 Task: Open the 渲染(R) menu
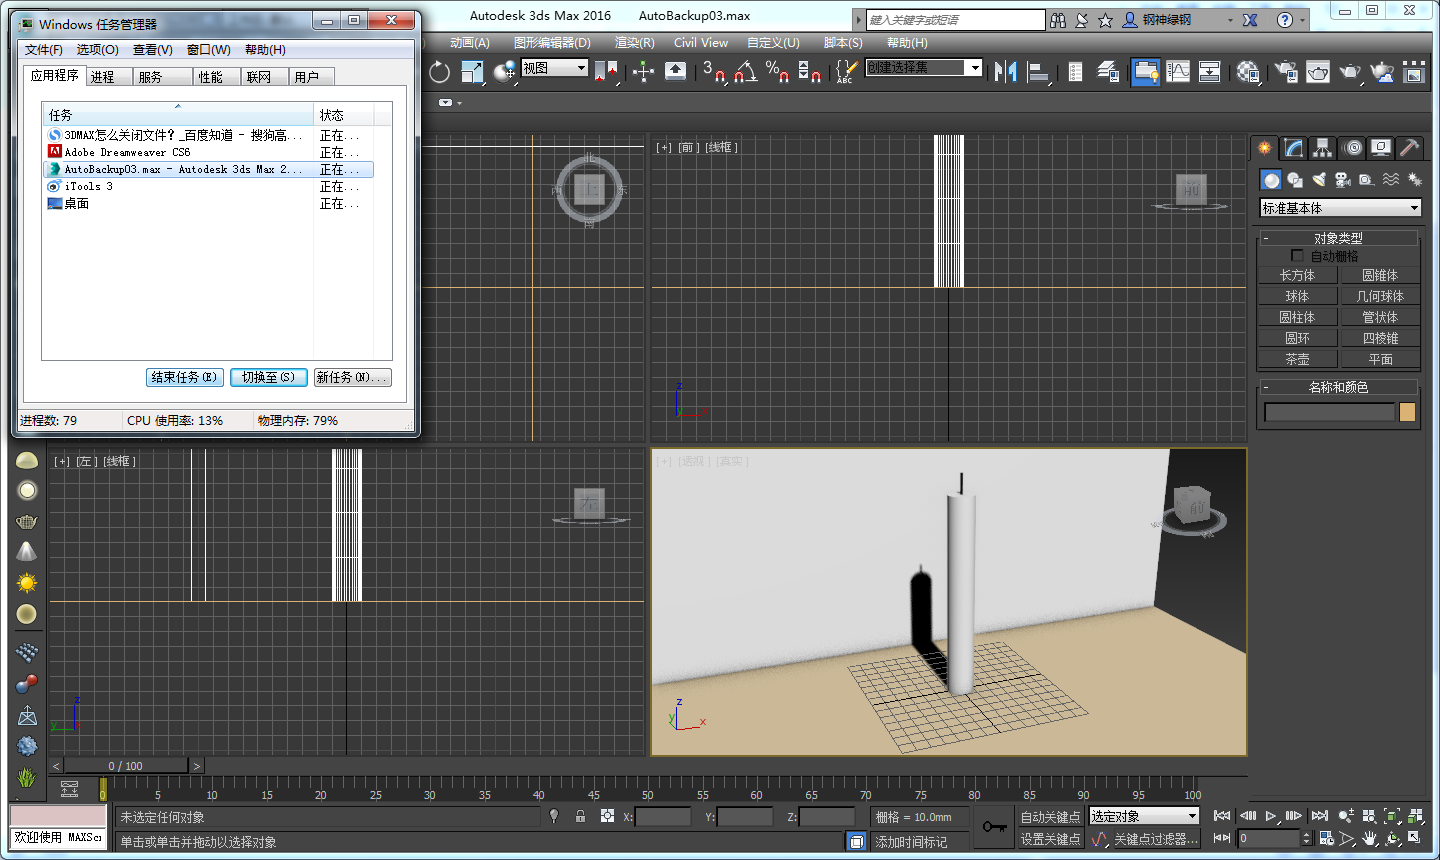pyautogui.click(x=634, y=43)
